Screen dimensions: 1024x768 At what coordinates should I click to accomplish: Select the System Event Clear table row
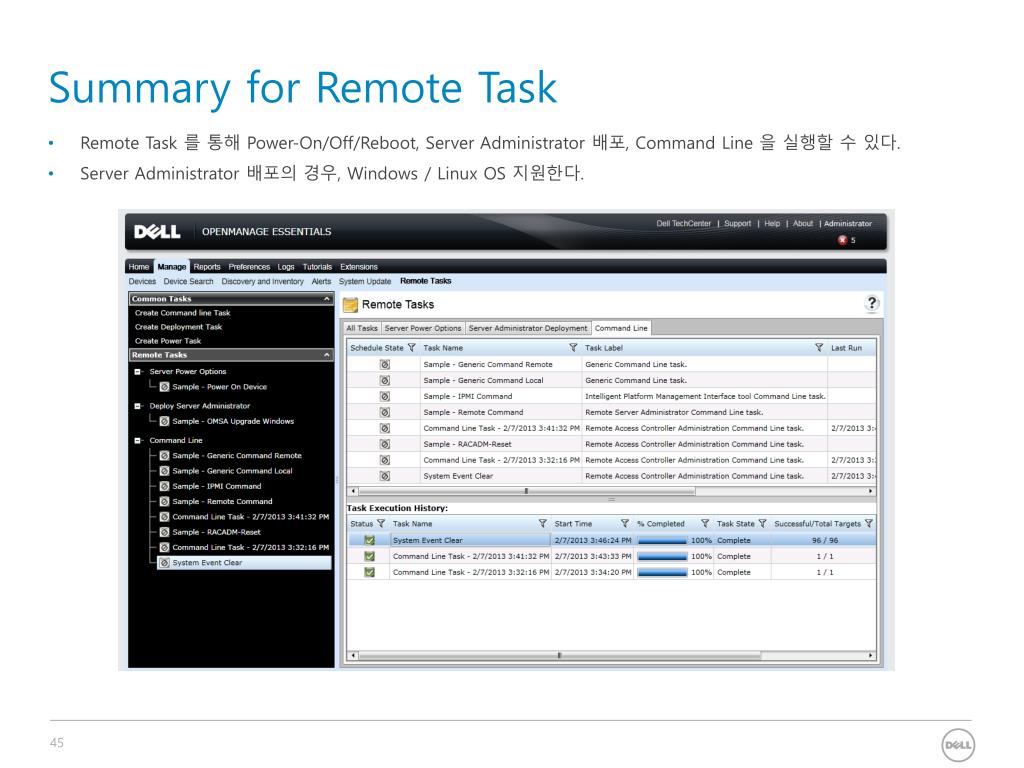pos(611,476)
